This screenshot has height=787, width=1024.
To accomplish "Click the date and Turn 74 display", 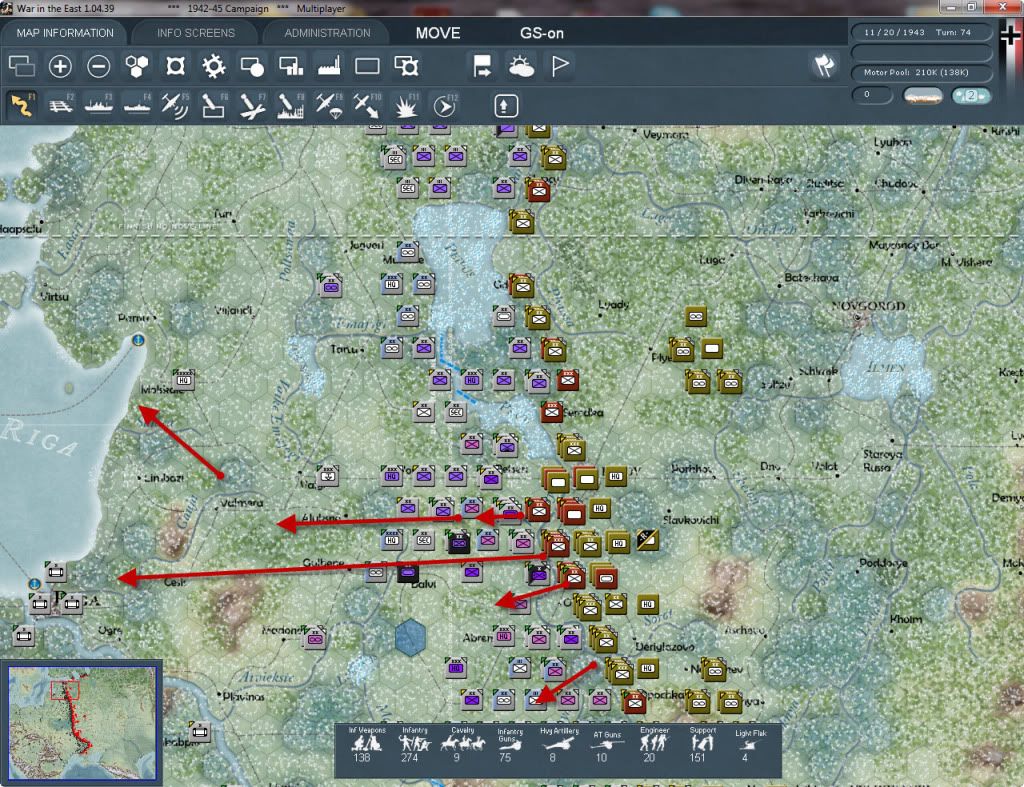I will click(921, 32).
